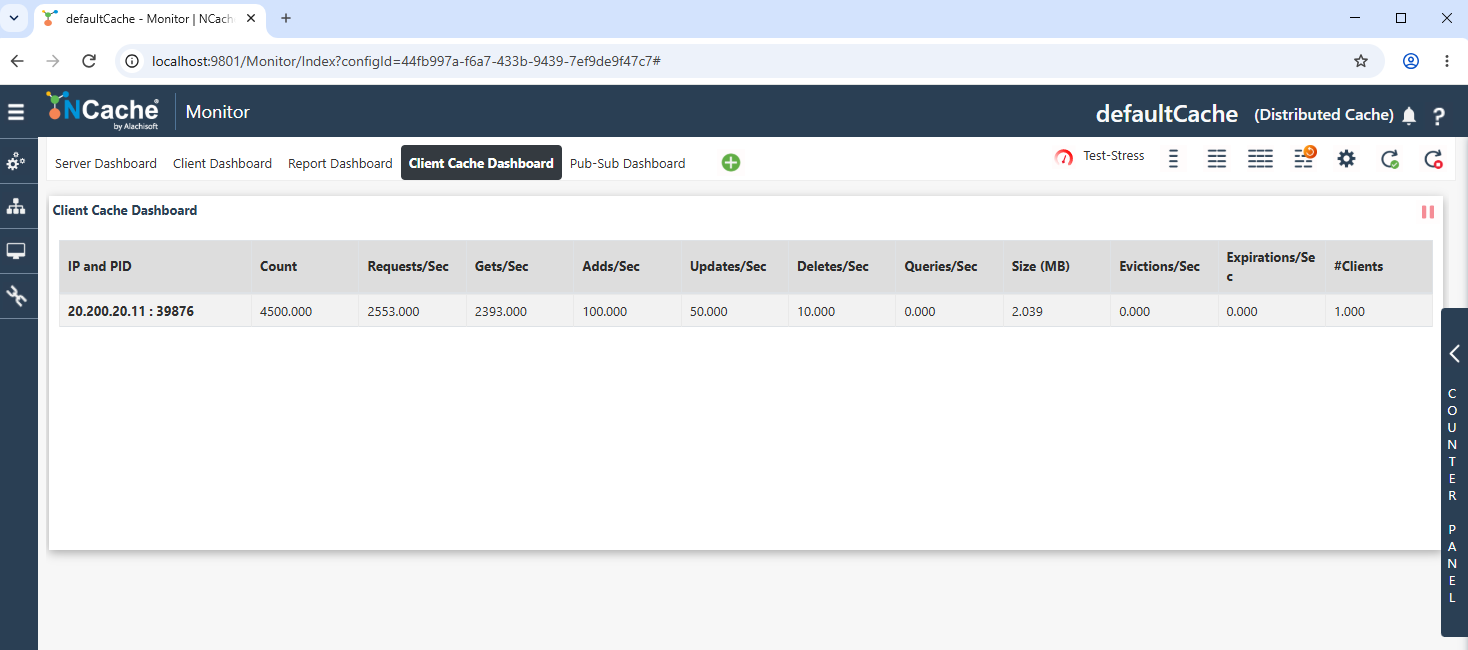Click the 2.039 size value
This screenshot has height=650, width=1468.
tap(1027, 312)
